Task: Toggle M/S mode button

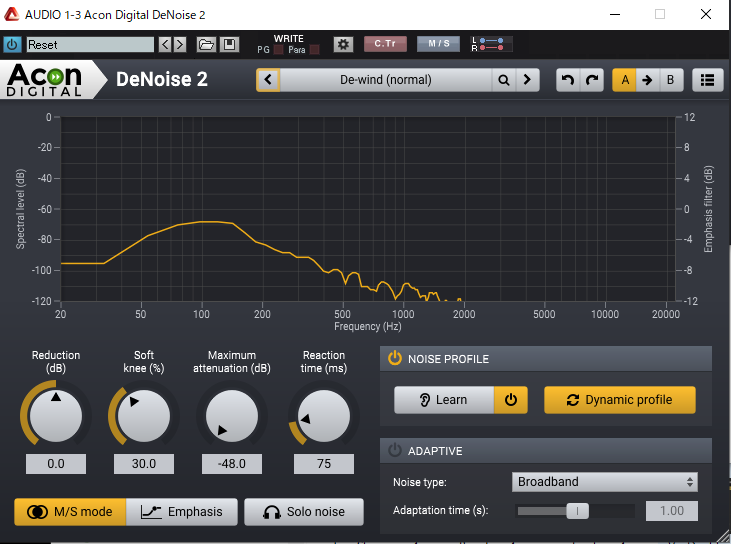Action: [x=70, y=512]
